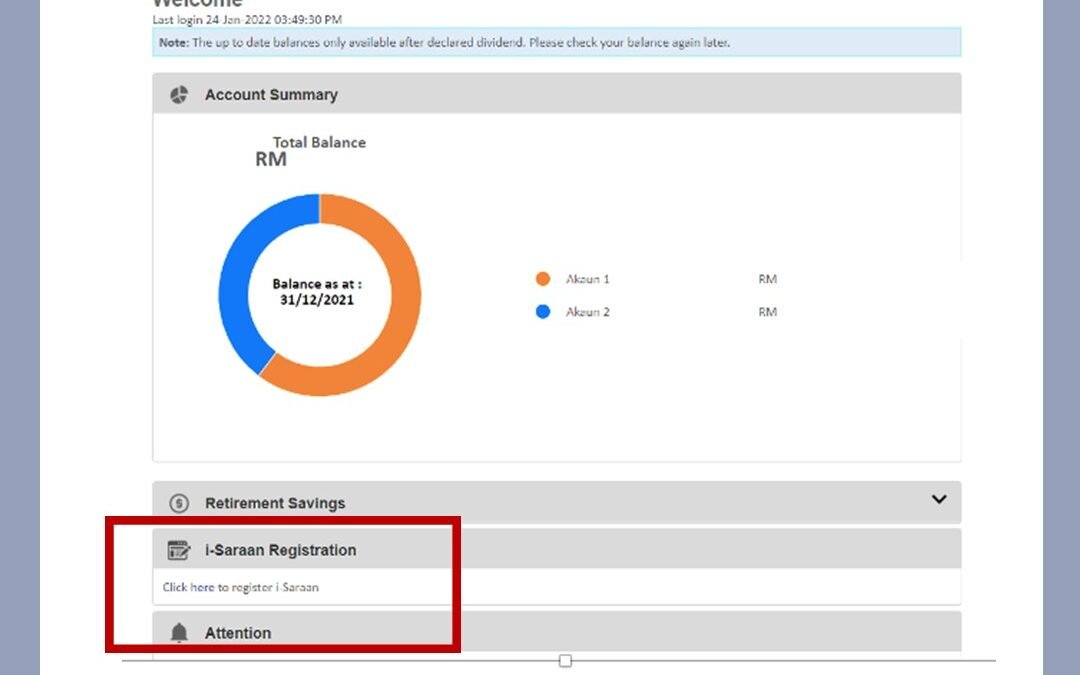Click the Akaun 2 legend label
1080x675 pixels.
coord(587,312)
